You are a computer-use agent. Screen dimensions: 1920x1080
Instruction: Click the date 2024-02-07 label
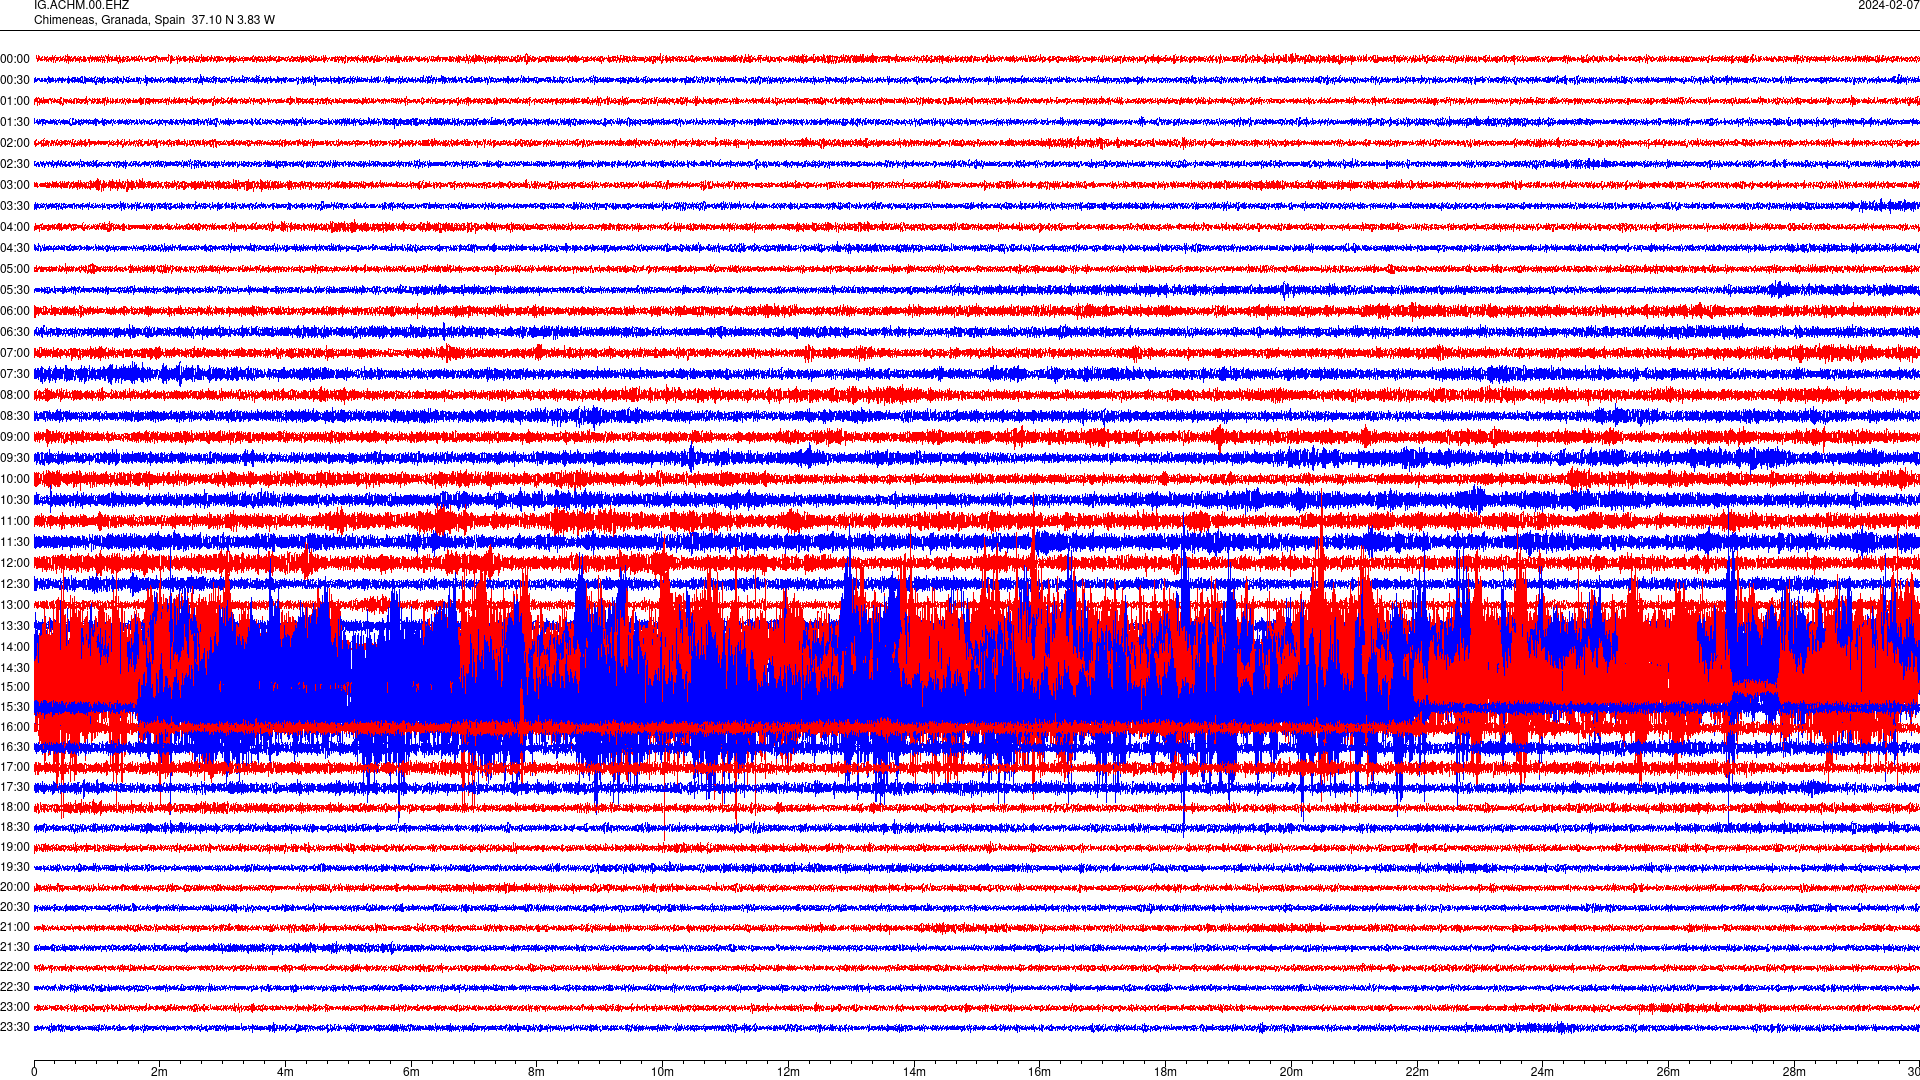(x=1888, y=5)
